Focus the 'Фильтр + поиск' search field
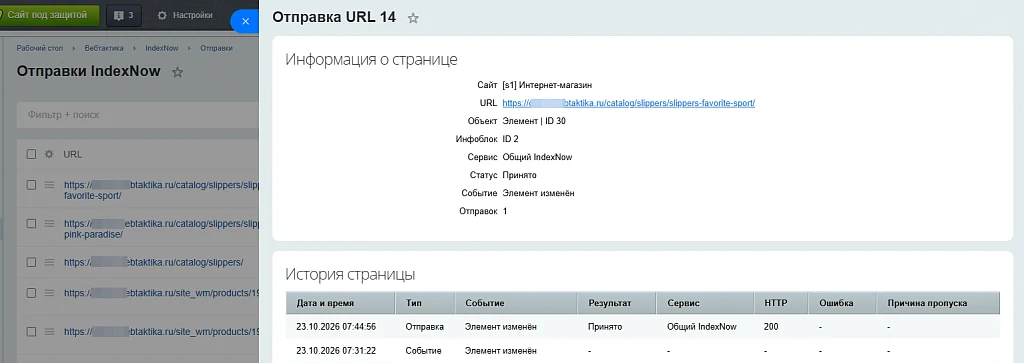This screenshot has height=363, width=1024. click(138, 115)
